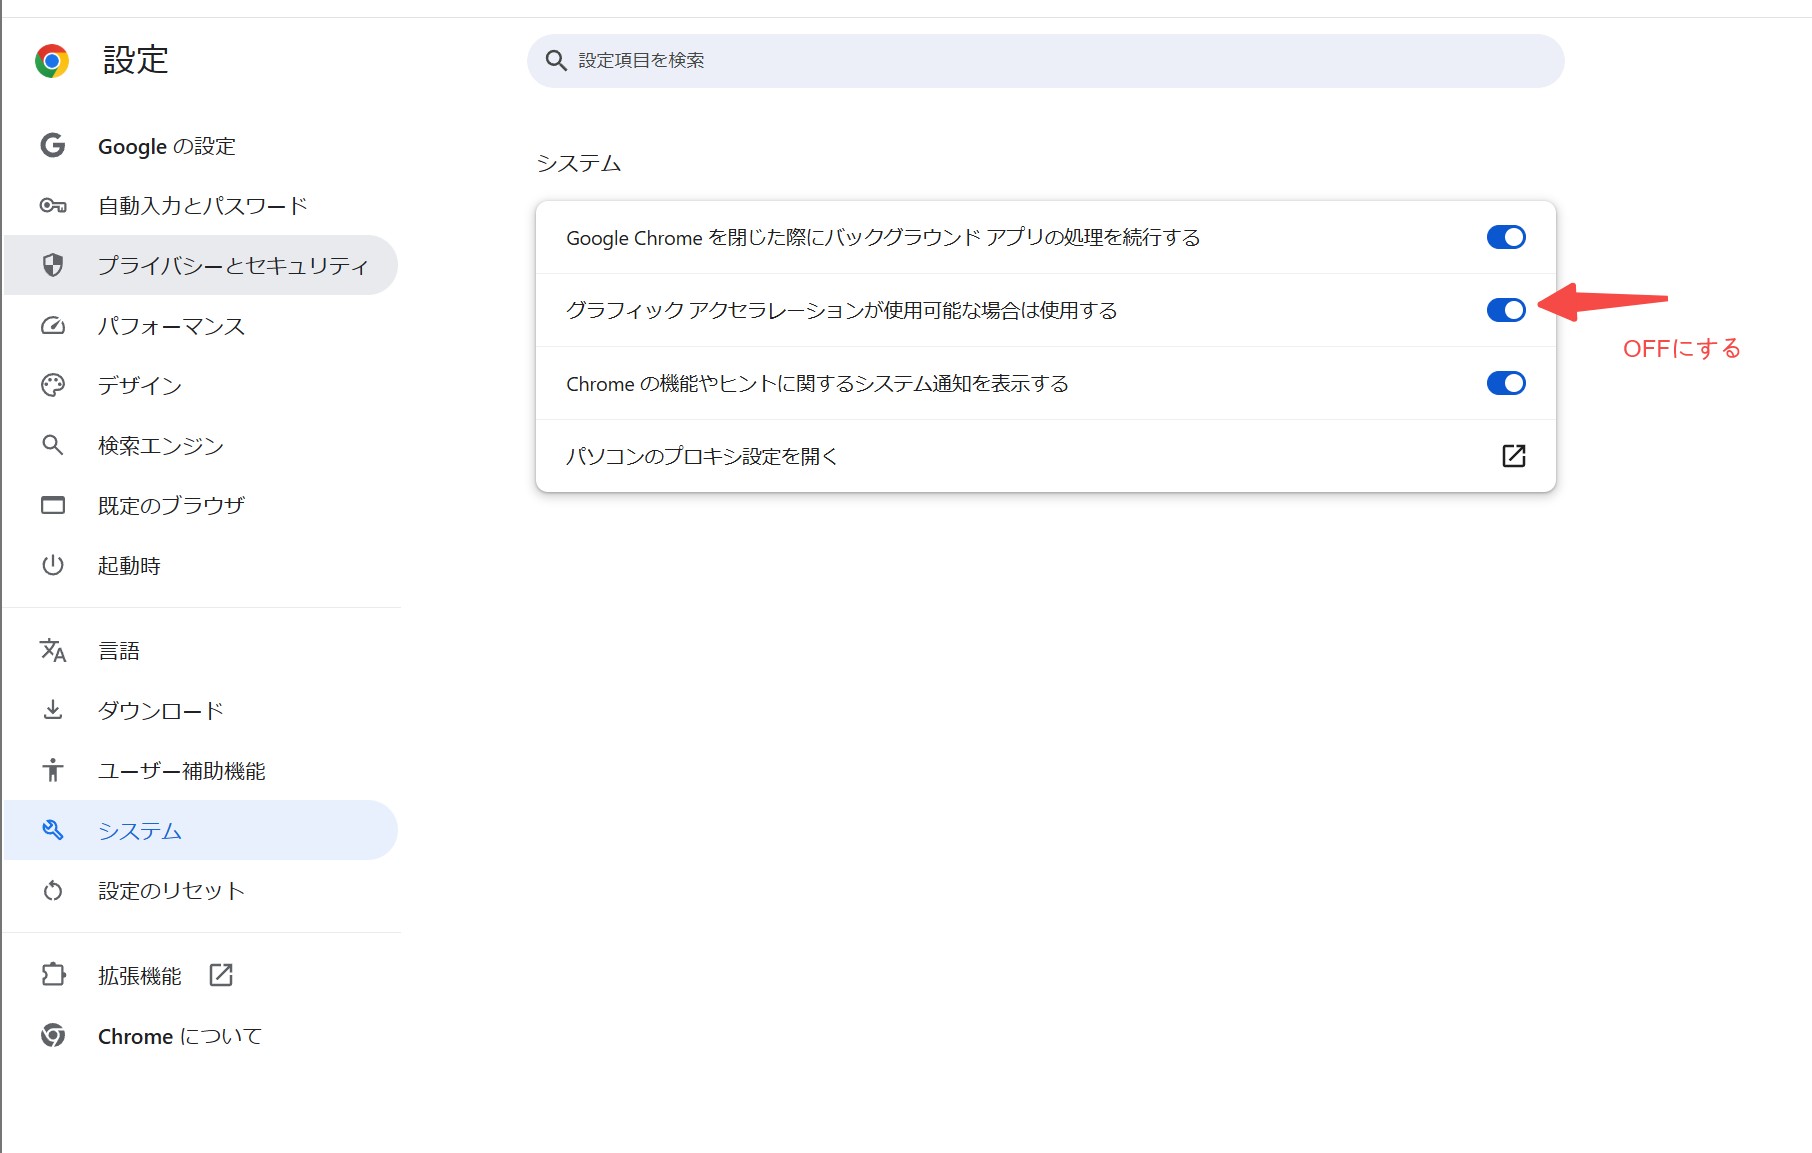The width and height of the screenshot is (1812, 1153).
Task: Disable the グラフィック アクセラレーション toggle
Action: point(1506,310)
